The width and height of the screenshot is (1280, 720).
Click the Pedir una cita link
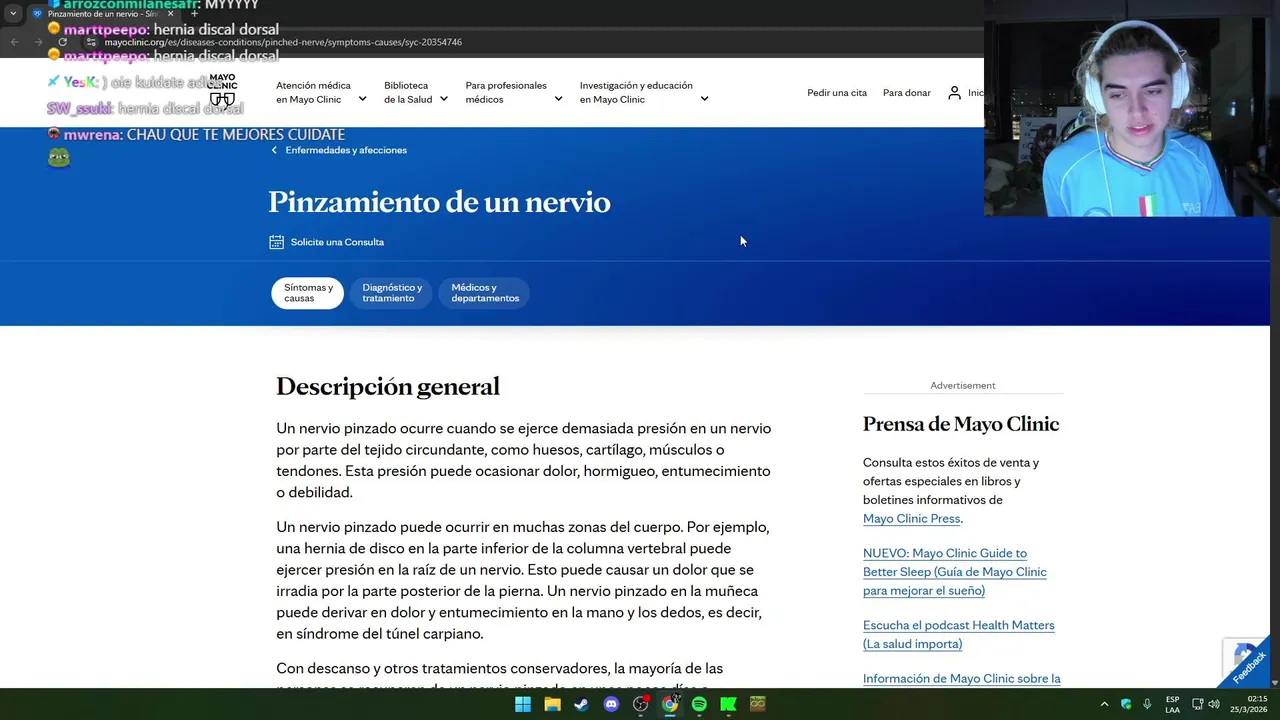pyautogui.click(x=837, y=92)
